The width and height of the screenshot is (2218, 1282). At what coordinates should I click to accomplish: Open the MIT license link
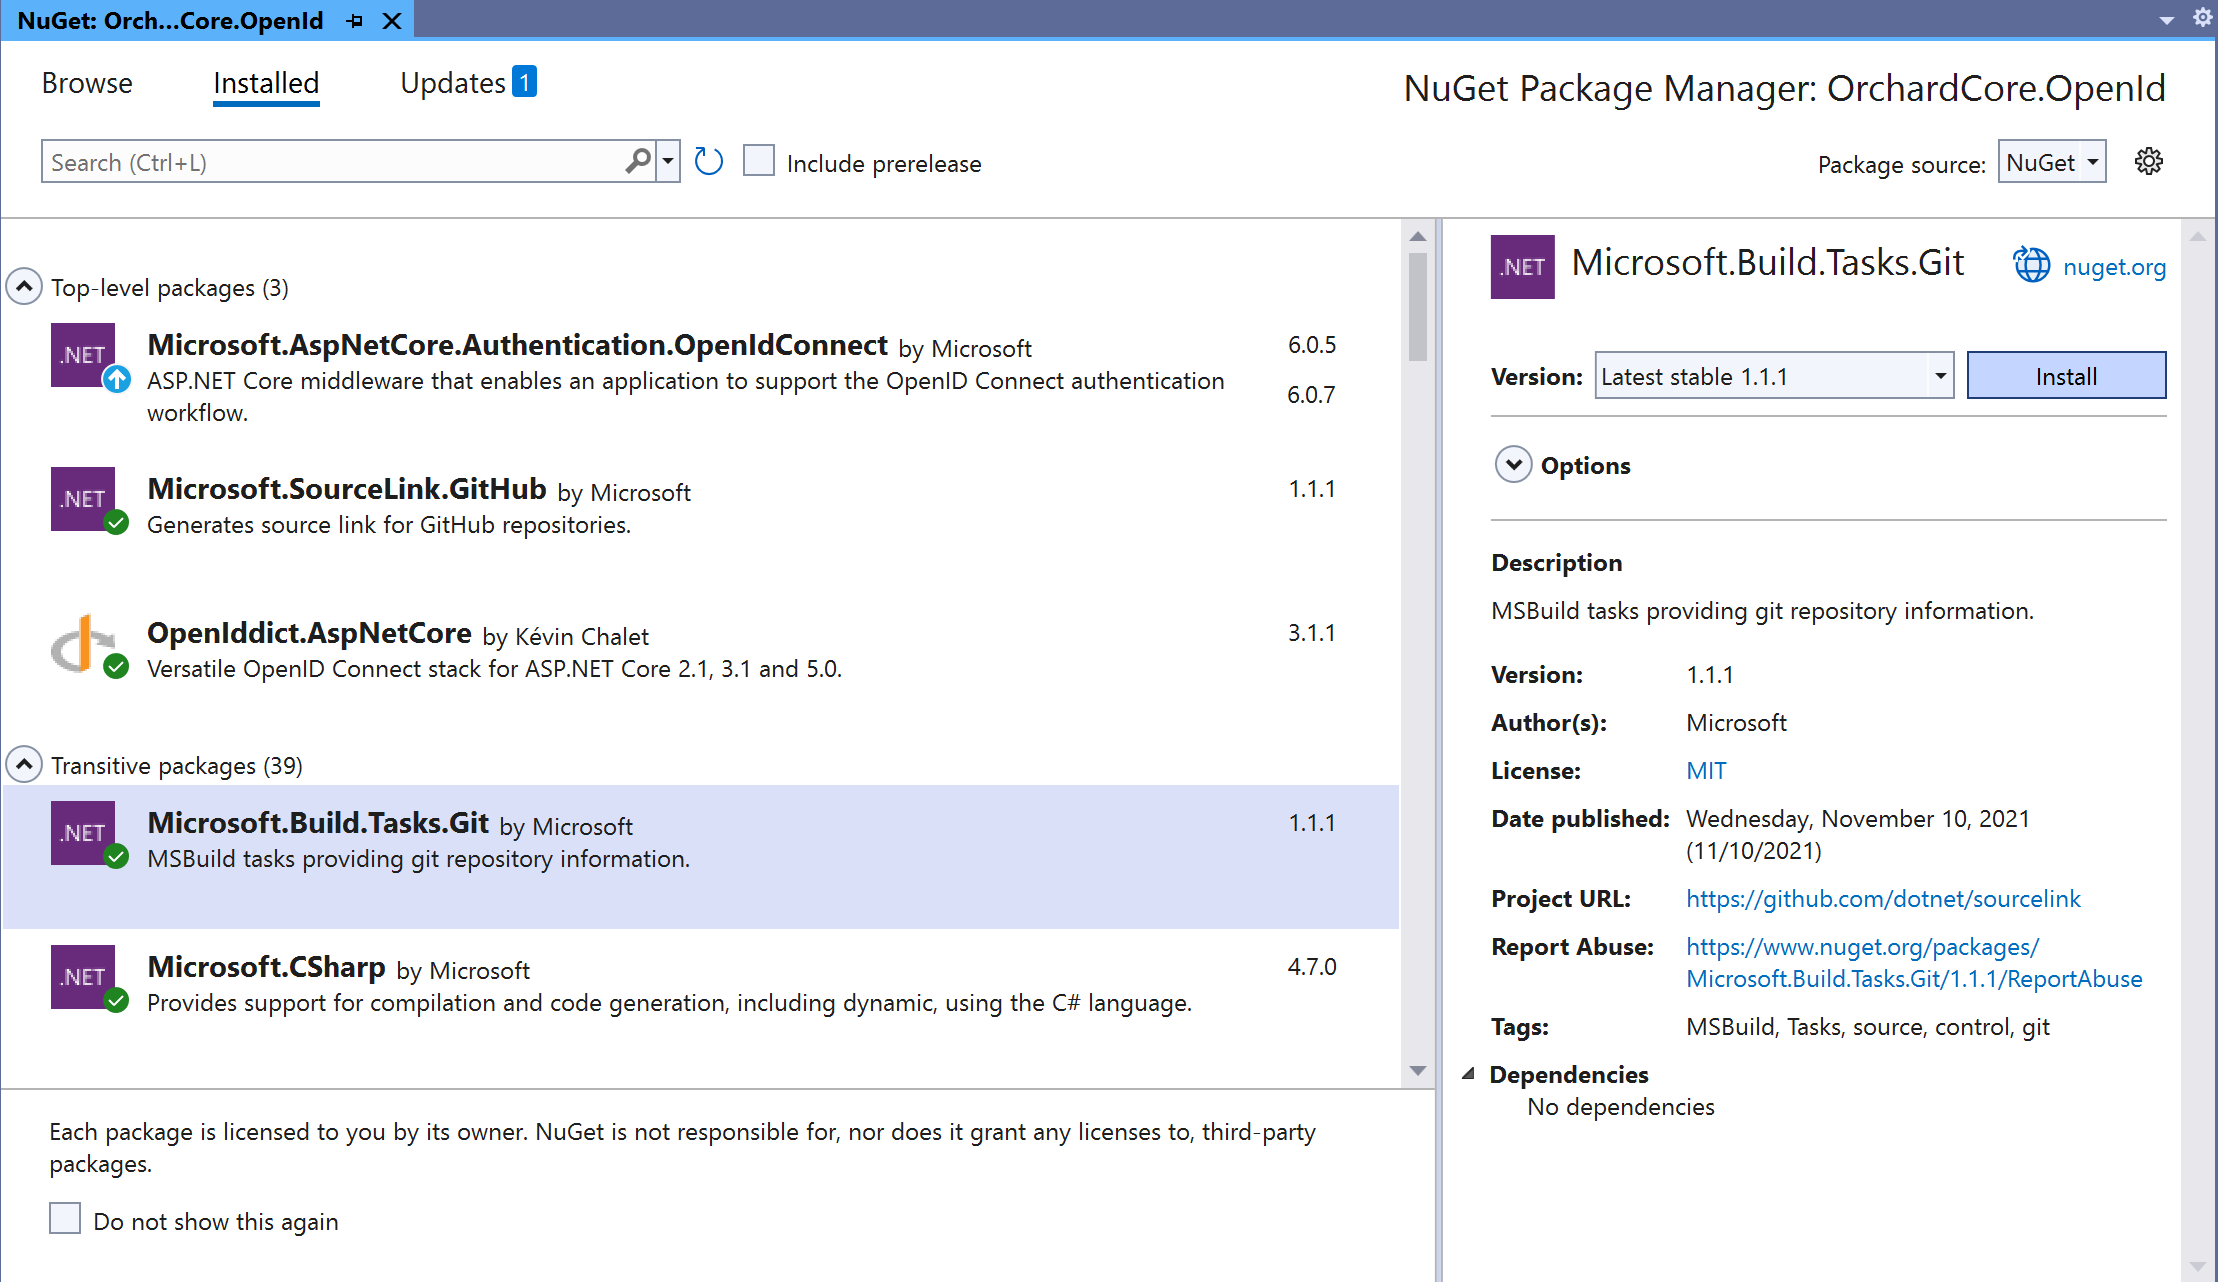(1705, 770)
